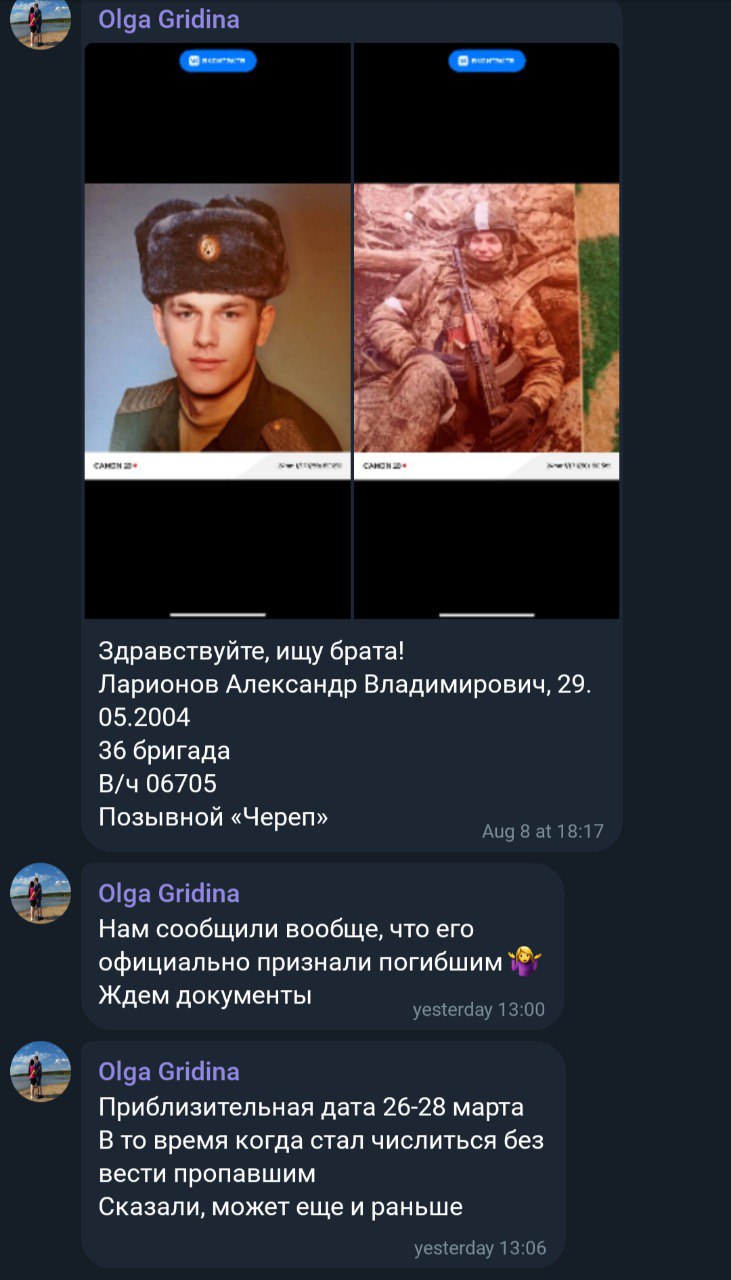
Task: Select the "Позывной «Череп»" text line
Action: (x=213, y=817)
